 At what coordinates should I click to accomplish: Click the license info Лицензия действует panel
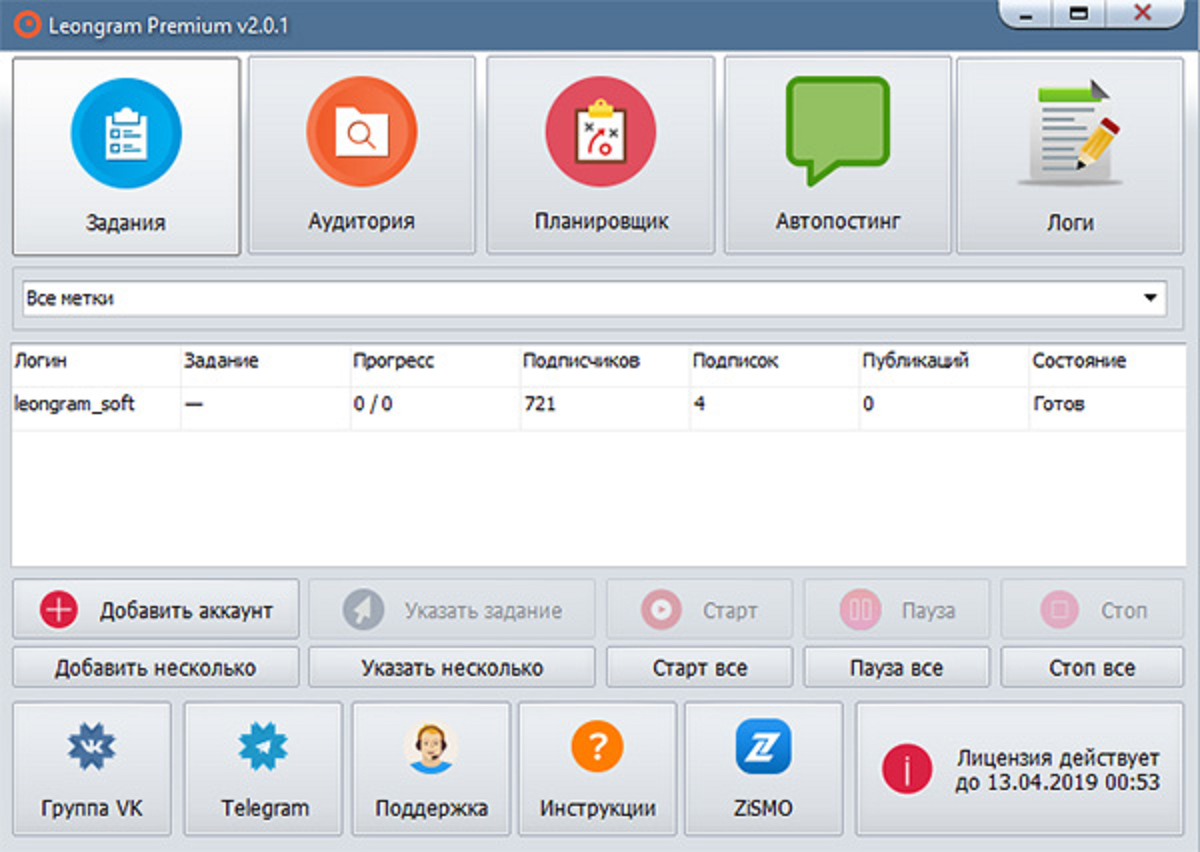tap(1021, 770)
